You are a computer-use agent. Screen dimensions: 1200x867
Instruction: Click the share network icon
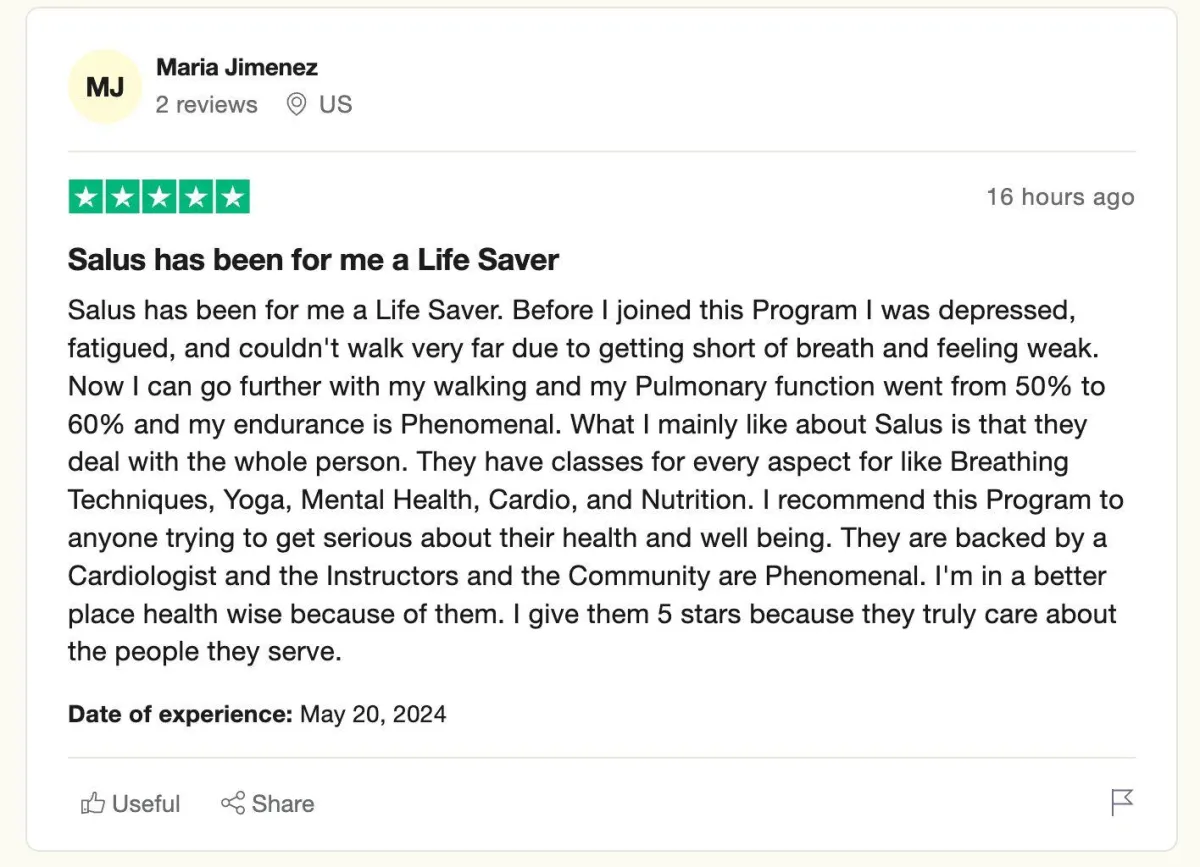coord(233,803)
